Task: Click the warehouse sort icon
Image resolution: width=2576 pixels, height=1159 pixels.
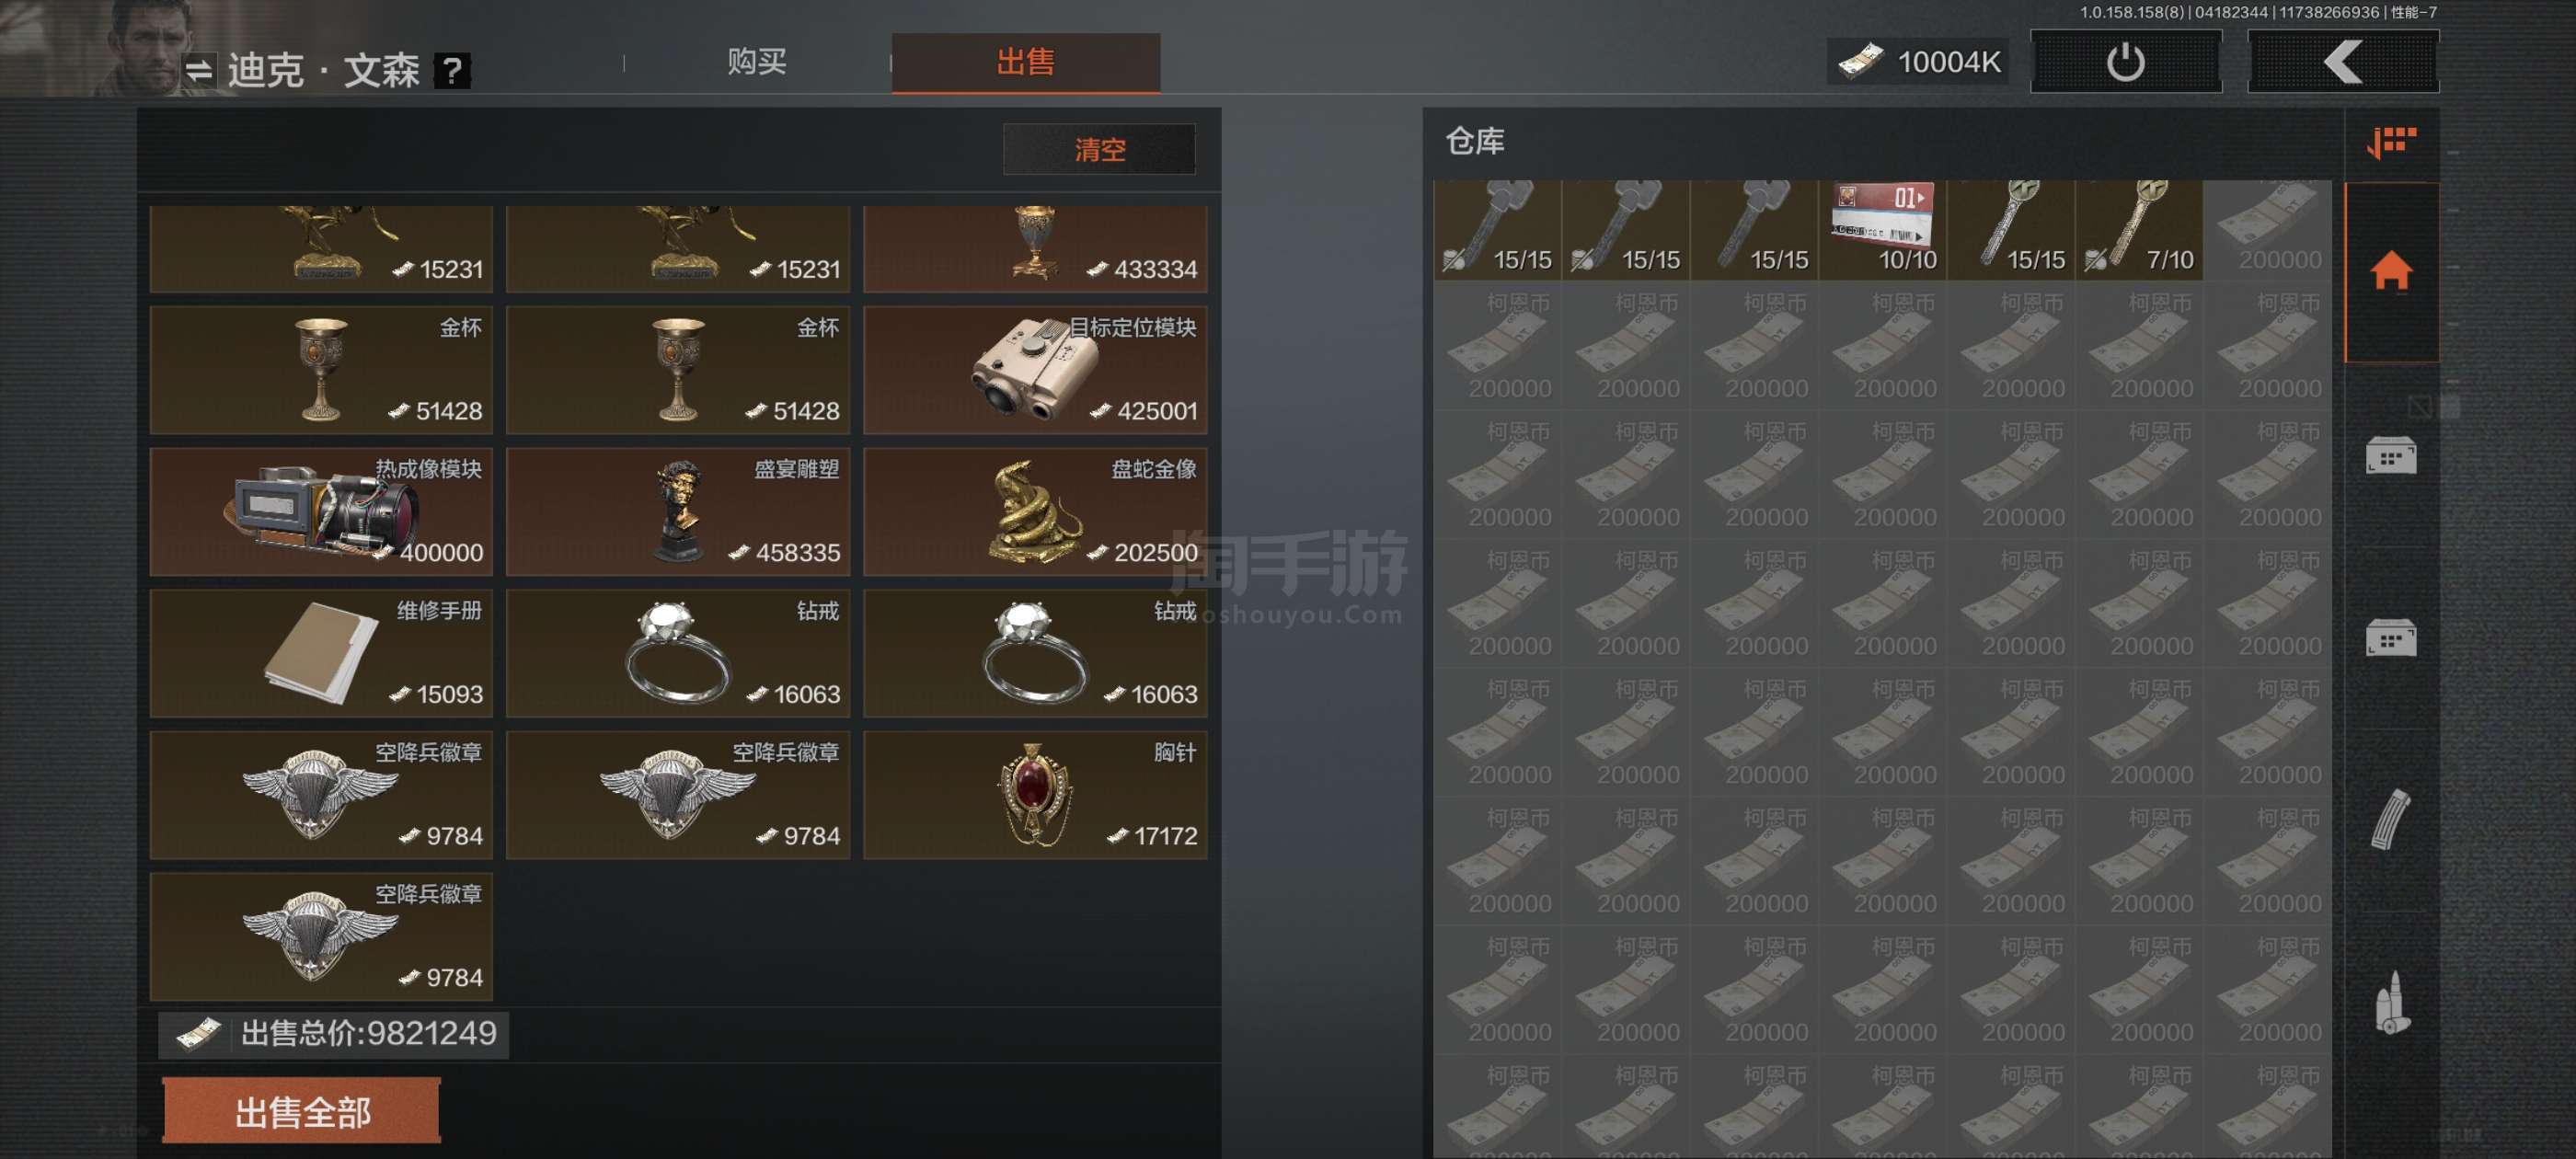Action: [x=2391, y=143]
